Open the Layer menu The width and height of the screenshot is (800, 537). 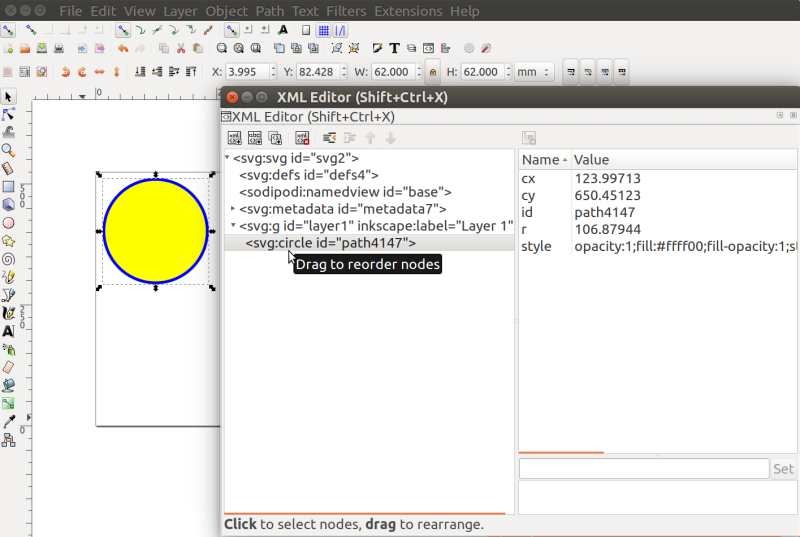point(180,11)
